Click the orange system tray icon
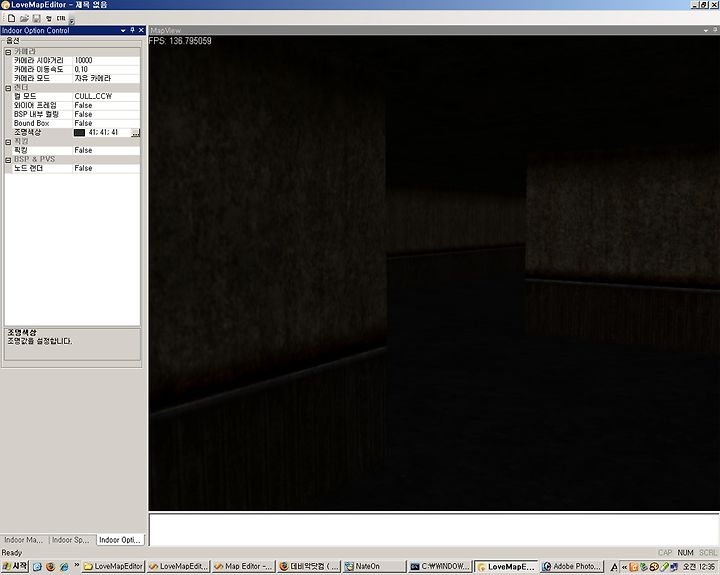Viewport: 720px width, 575px height. [634, 567]
